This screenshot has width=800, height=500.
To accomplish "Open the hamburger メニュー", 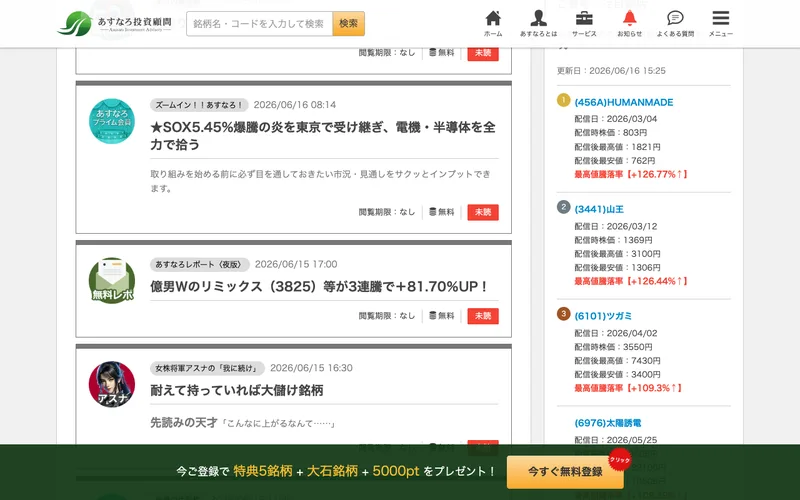I will coord(720,23).
